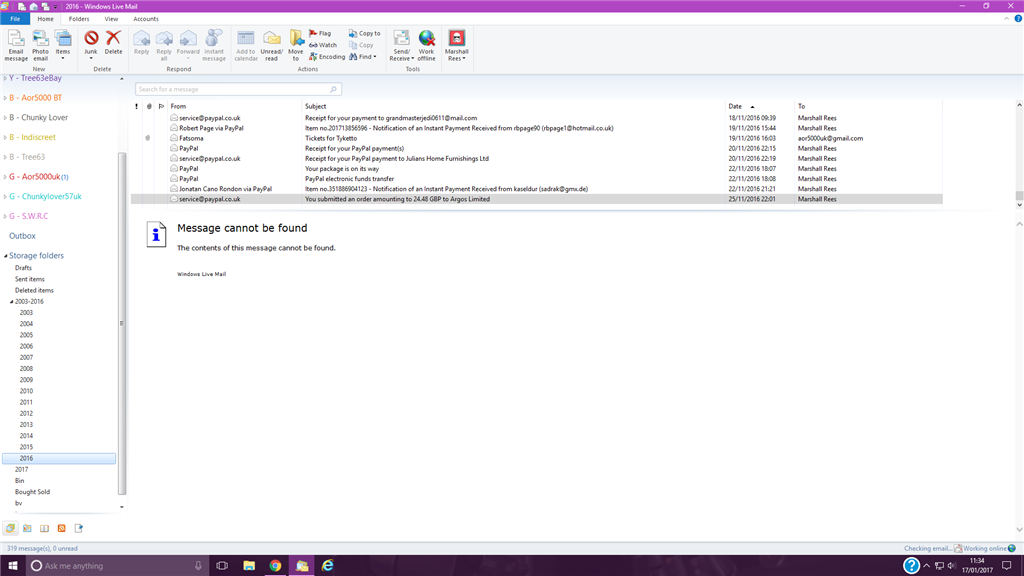The image size is (1024, 576).
Task: Create a new Photo email
Action: coord(40,46)
